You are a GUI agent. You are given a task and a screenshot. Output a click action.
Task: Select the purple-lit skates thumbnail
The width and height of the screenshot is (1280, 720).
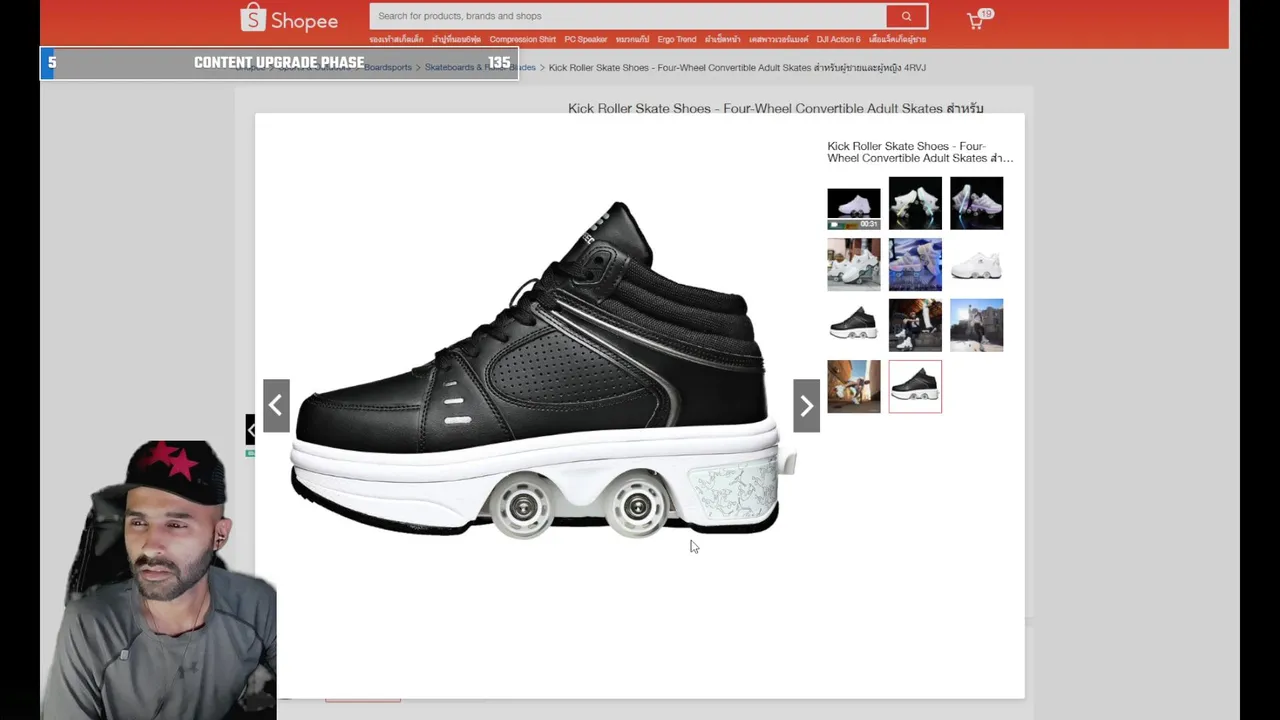pos(976,203)
